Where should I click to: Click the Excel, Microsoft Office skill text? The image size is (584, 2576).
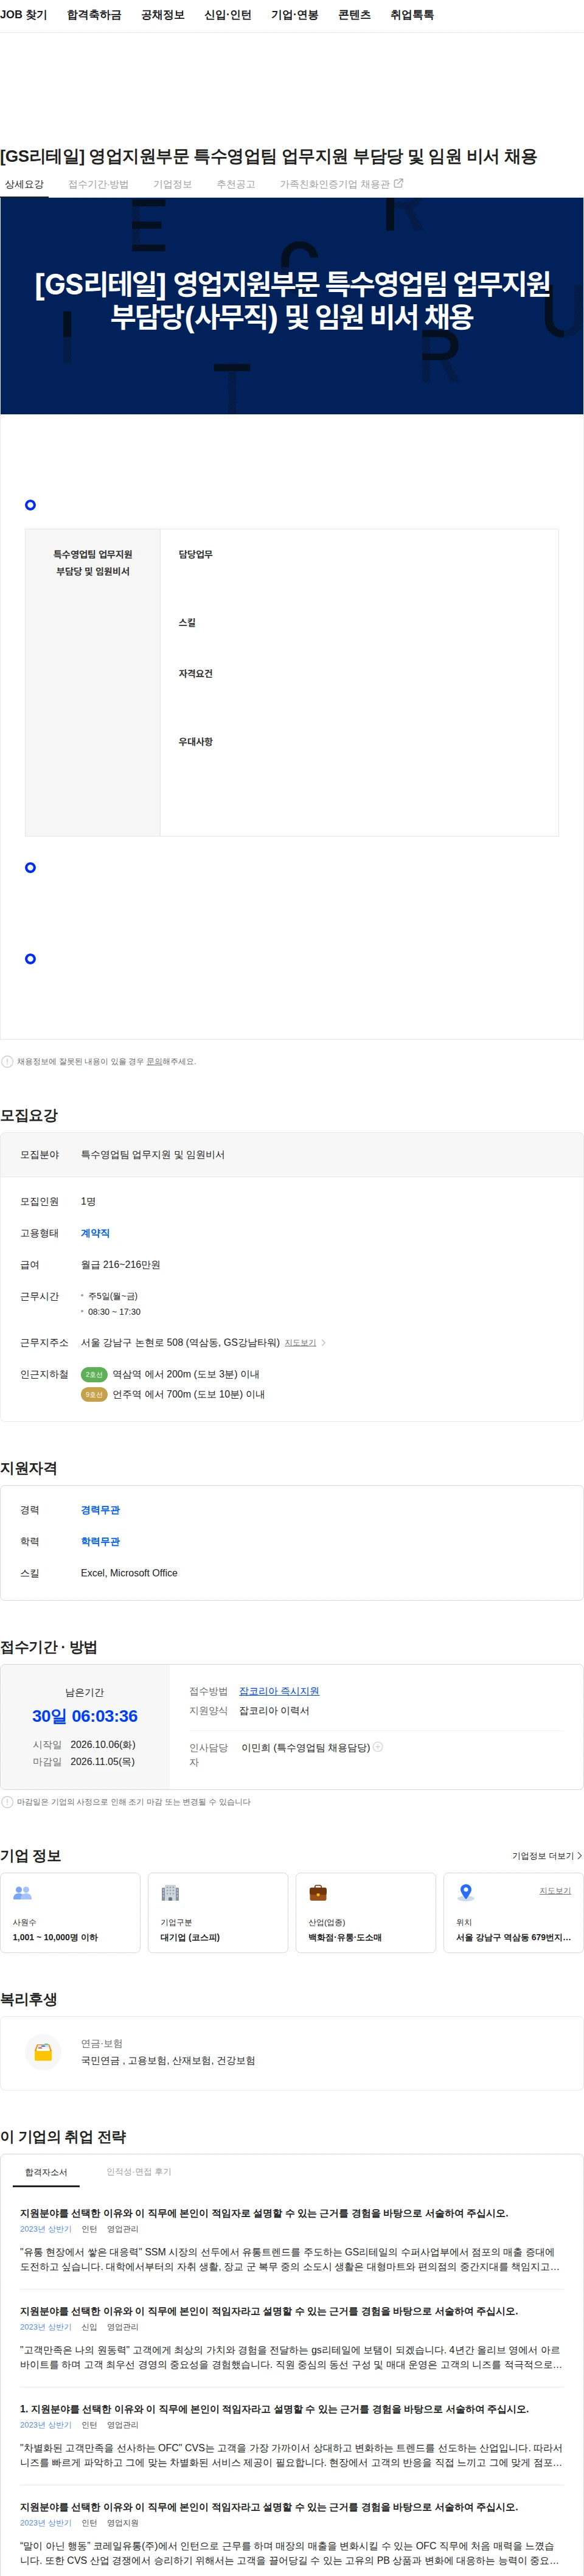pyautogui.click(x=129, y=1573)
